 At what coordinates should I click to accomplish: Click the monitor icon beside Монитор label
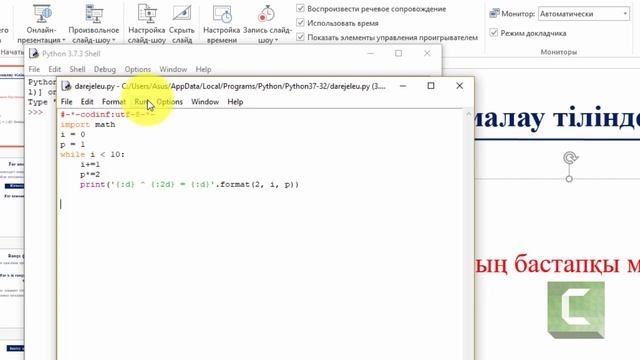[x=494, y=13]
